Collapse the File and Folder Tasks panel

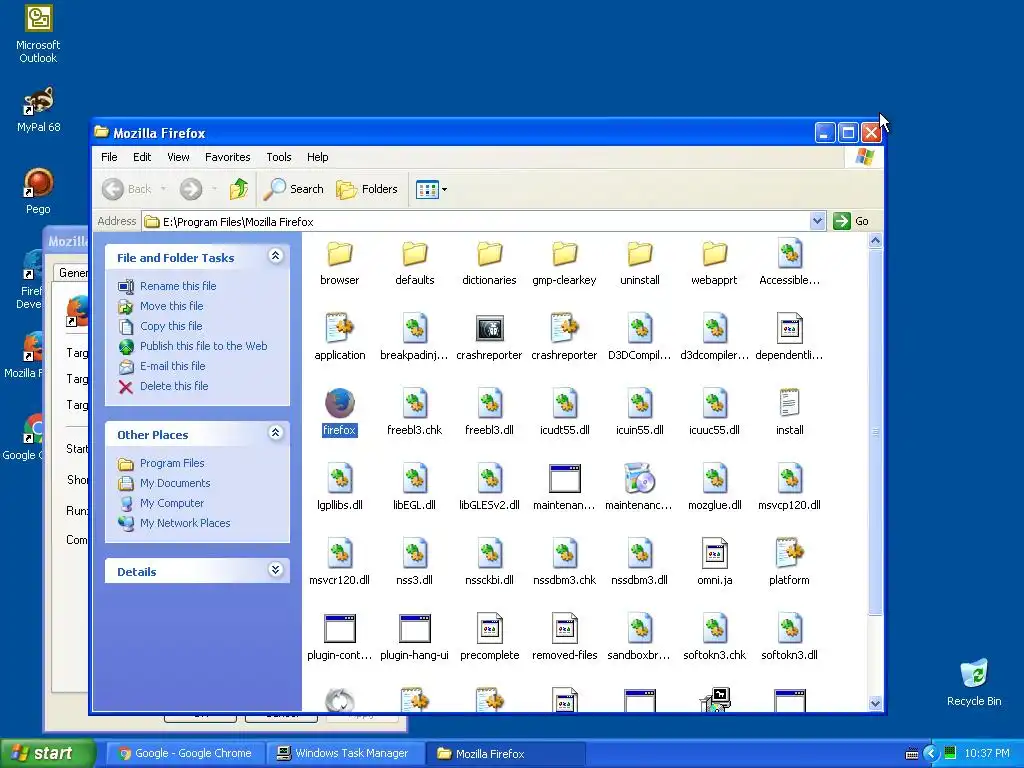point(276,256)
